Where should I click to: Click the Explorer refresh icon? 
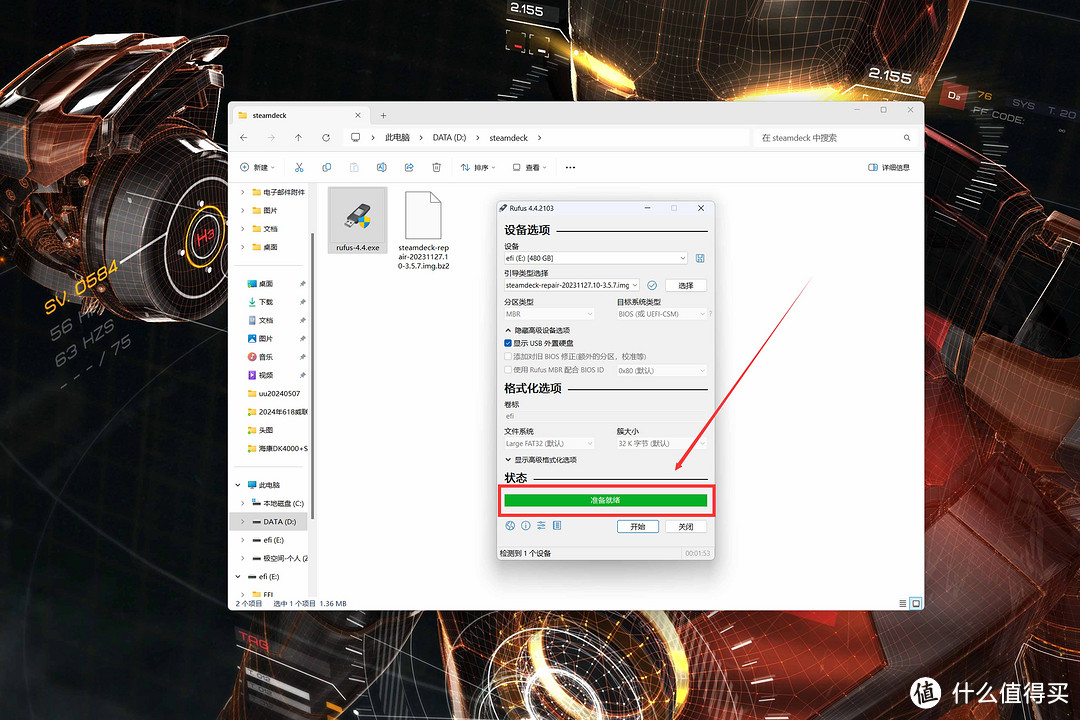(326, 138)
